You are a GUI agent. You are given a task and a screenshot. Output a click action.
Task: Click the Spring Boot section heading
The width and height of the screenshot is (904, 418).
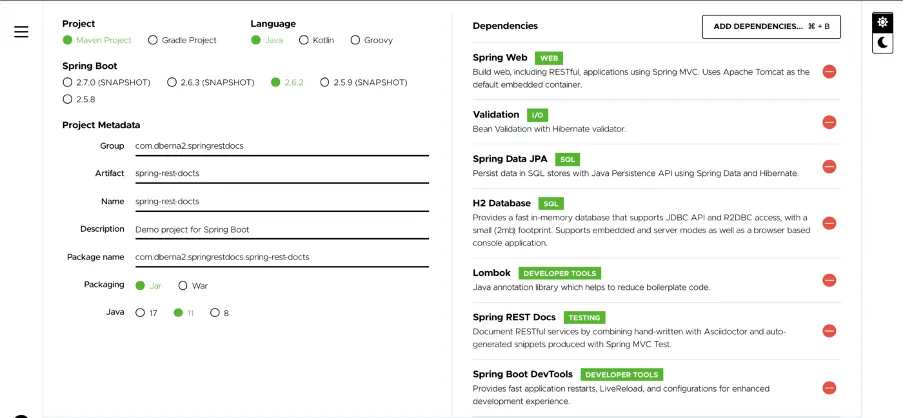[x=90, y=66]
